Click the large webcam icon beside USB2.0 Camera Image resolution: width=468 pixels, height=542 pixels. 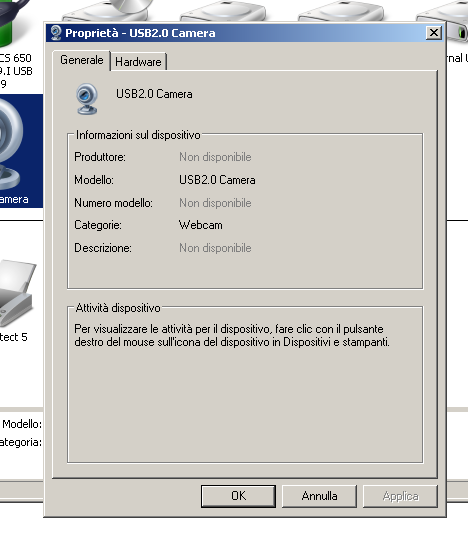[x=87, y=99]
